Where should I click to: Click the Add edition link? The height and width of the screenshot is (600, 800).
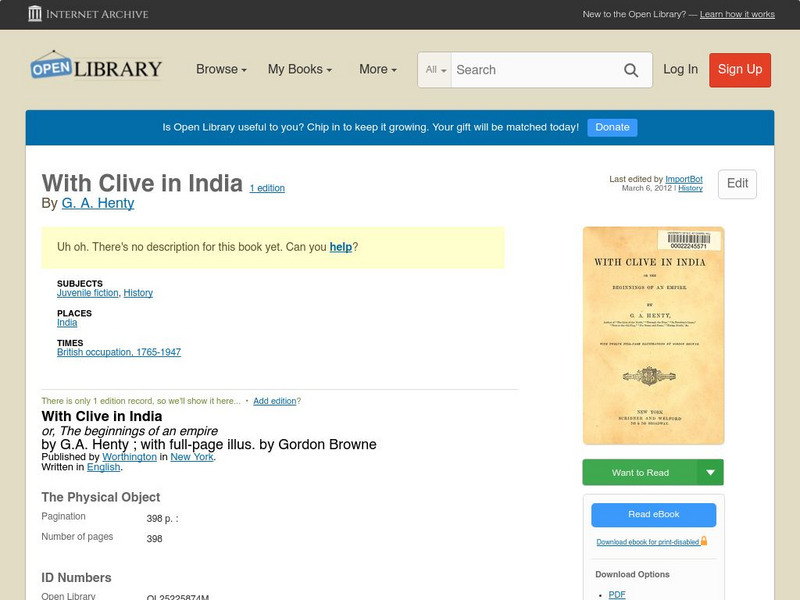(x=274, y=401)
